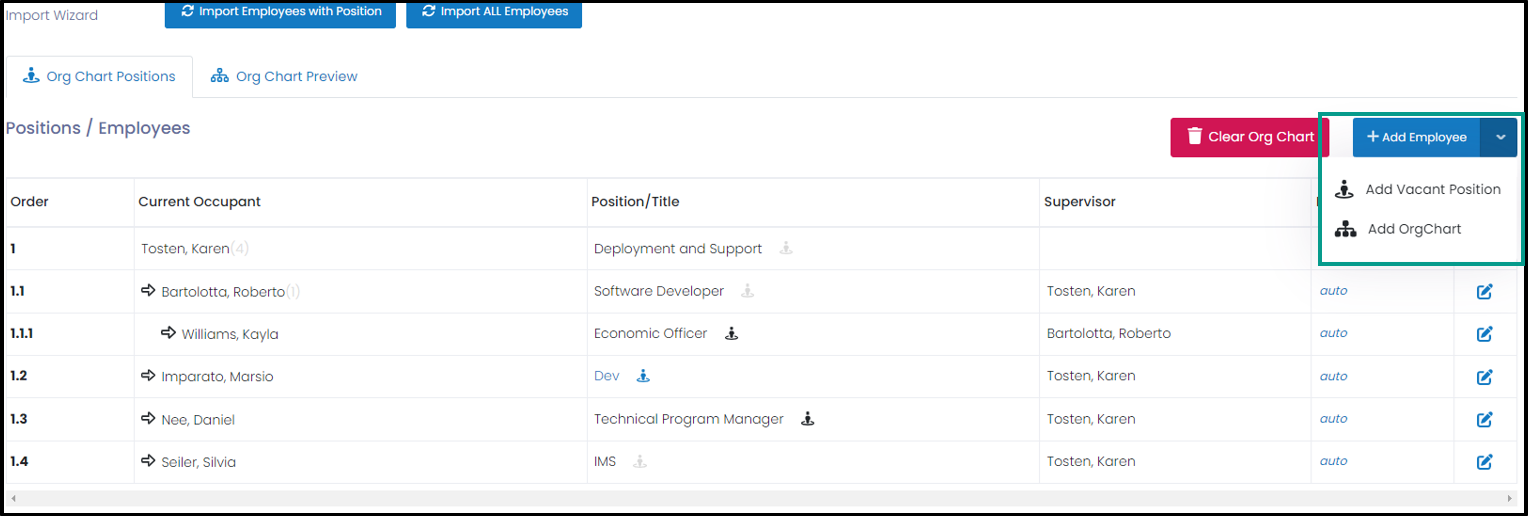Click Import Employees with Position button
The width and height of the screenshot is (1528, 516).
click(280, 12)
